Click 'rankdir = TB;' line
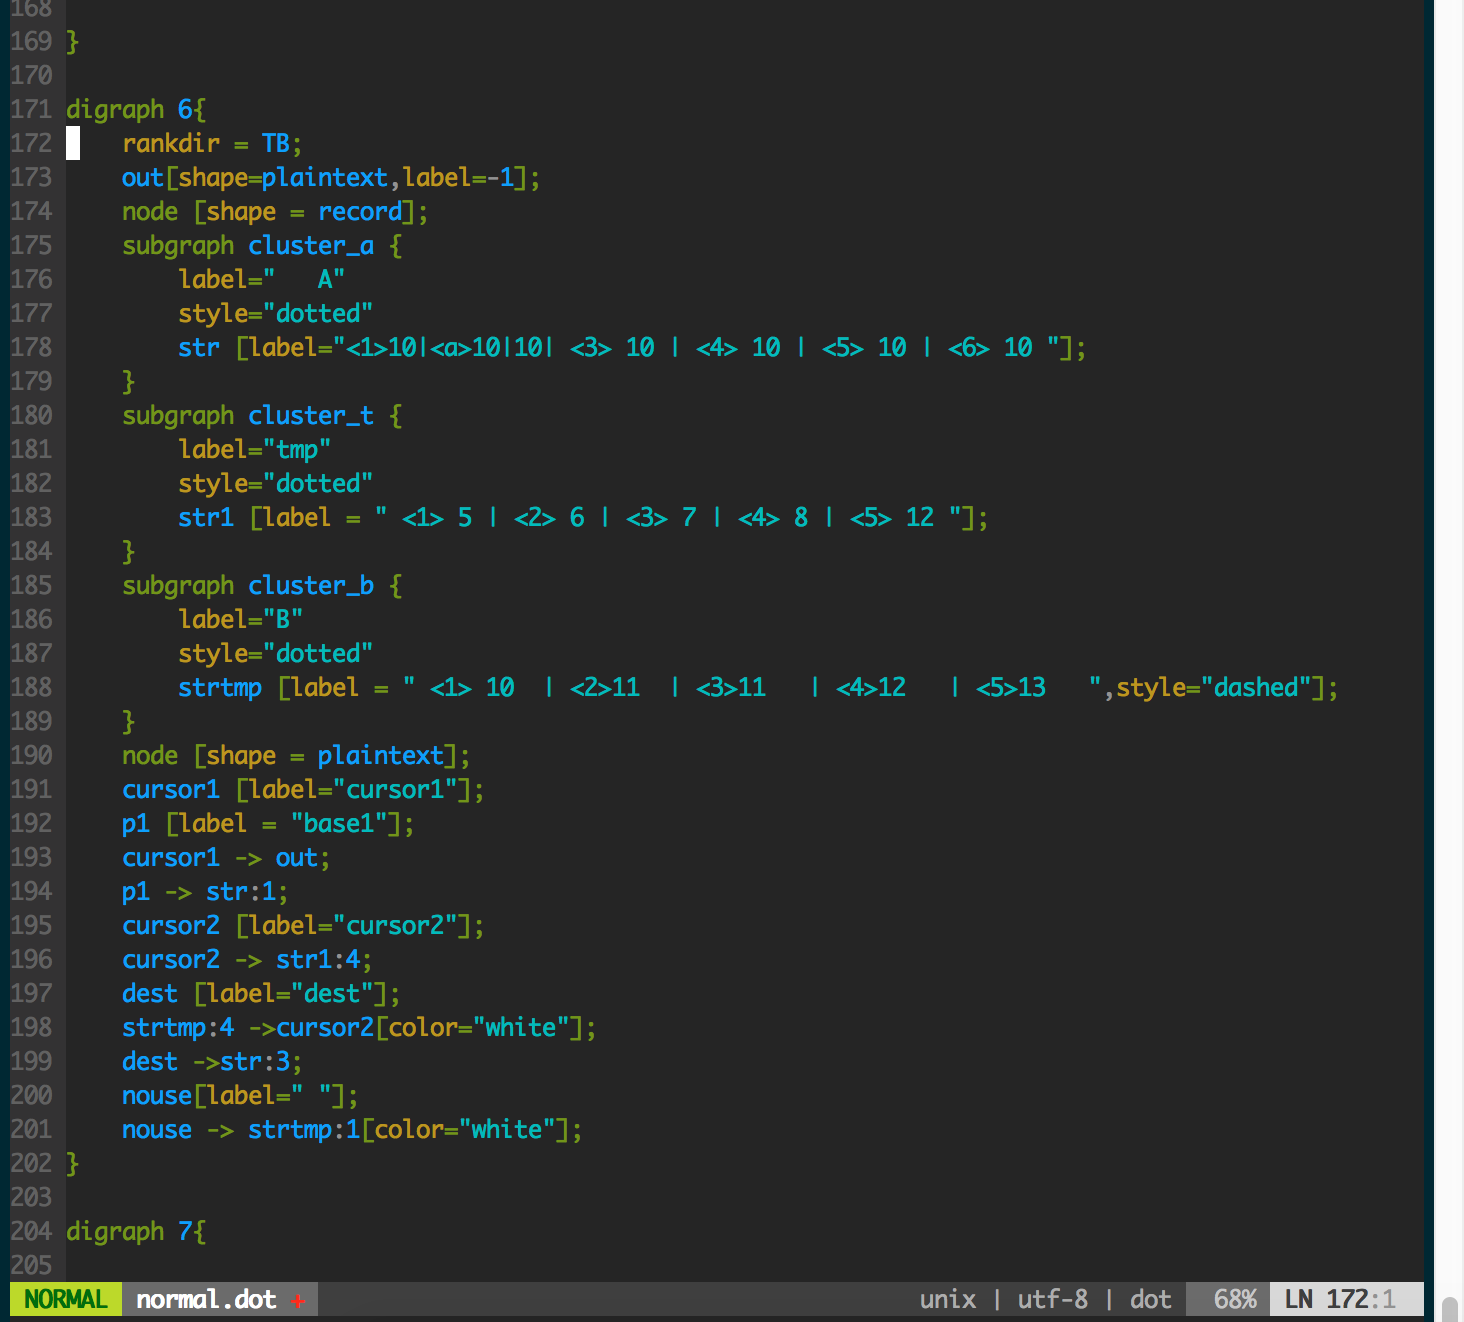 click(x=212, y=143)
